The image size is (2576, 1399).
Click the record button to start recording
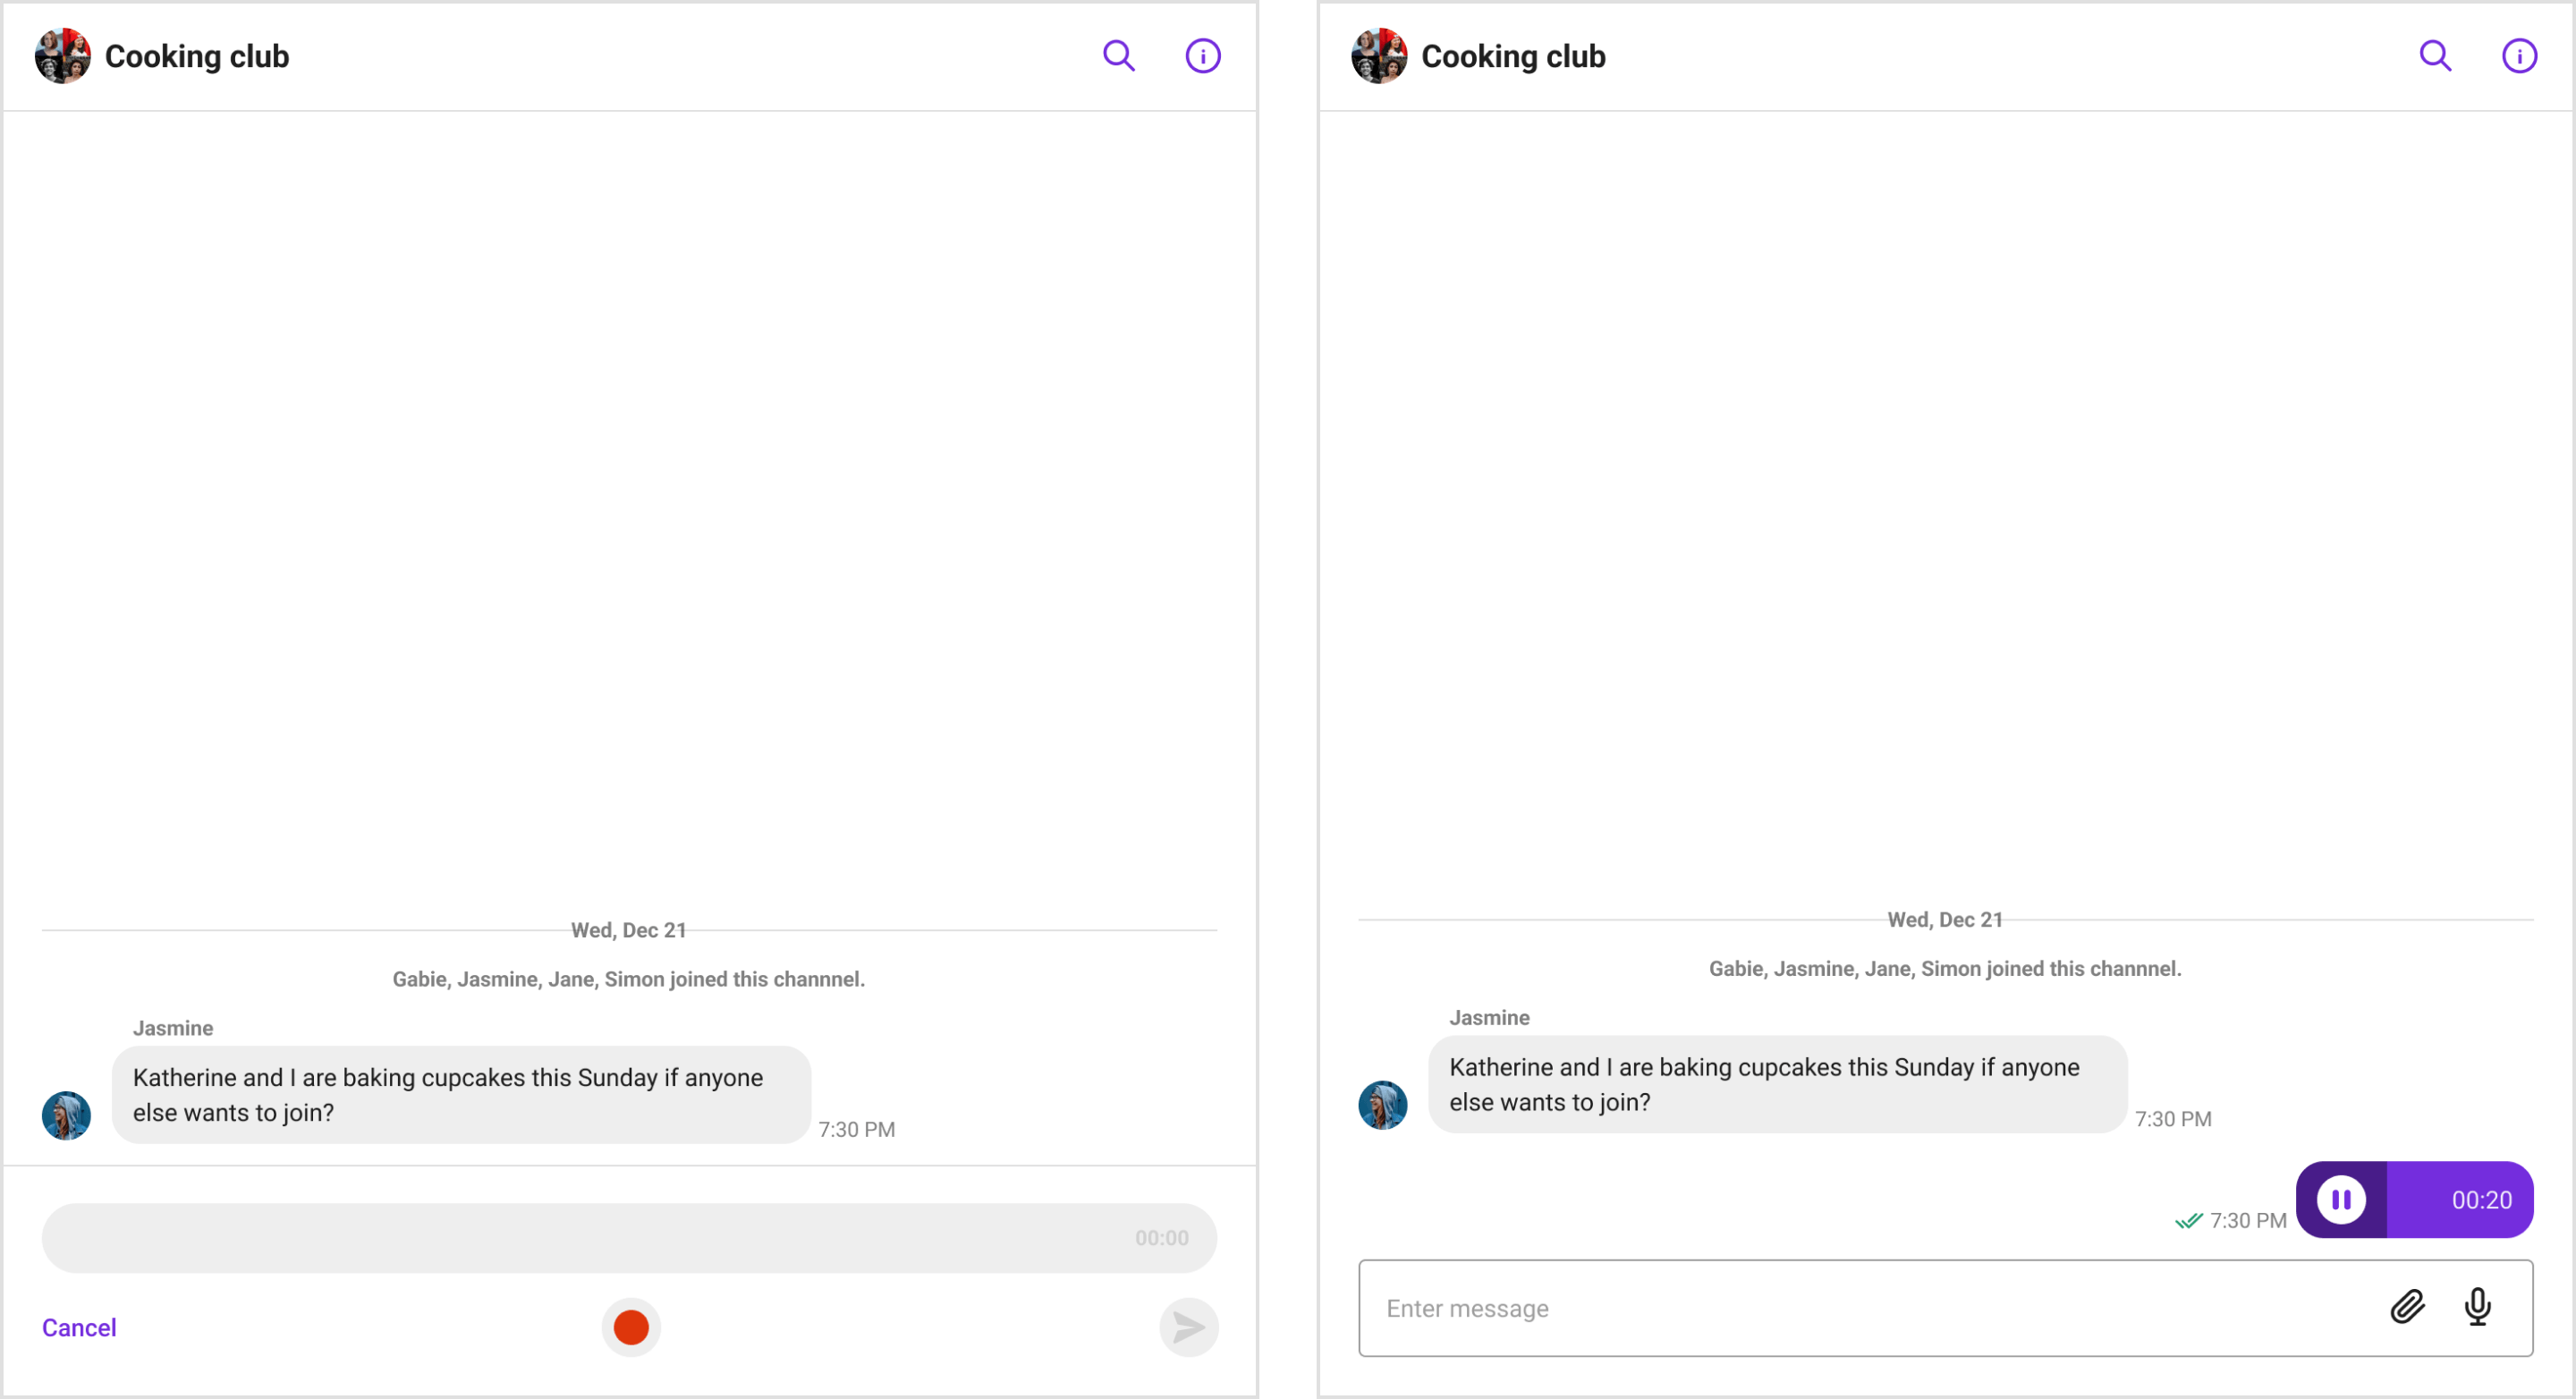pos(631,1327)
